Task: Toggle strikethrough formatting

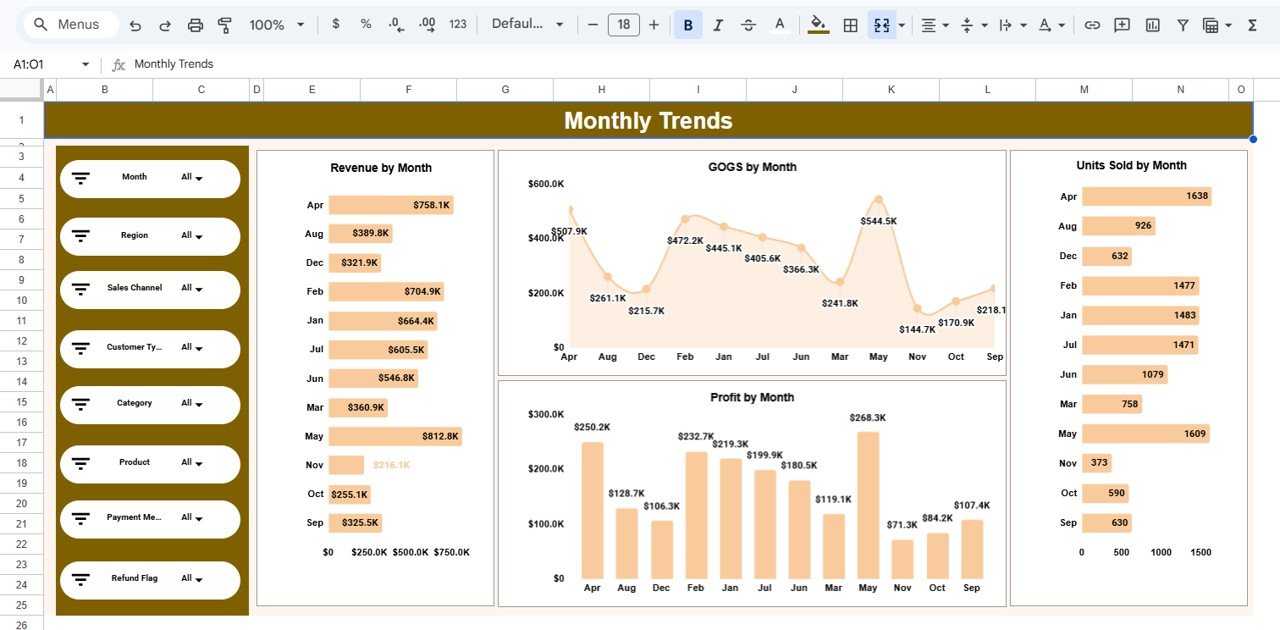Action: point(748,24)
